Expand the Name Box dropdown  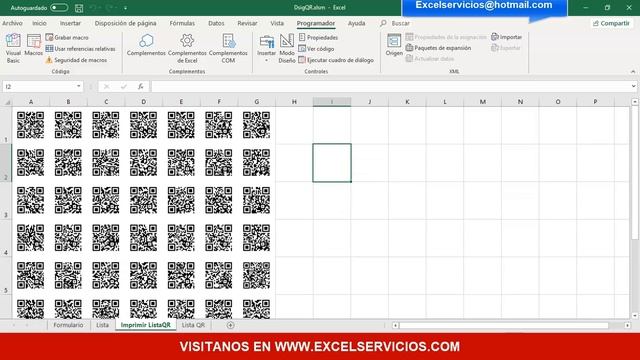tap(78, 87)
